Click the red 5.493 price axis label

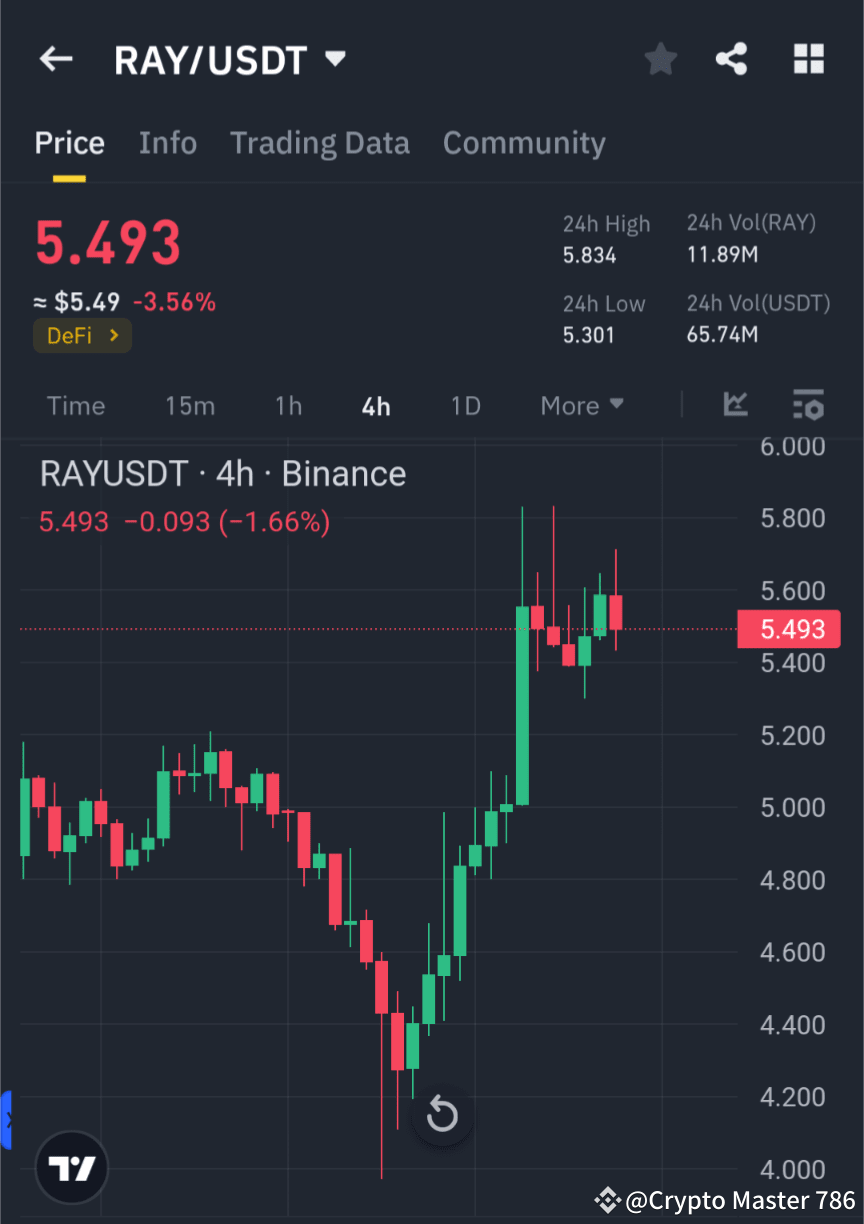click(789, 629)
